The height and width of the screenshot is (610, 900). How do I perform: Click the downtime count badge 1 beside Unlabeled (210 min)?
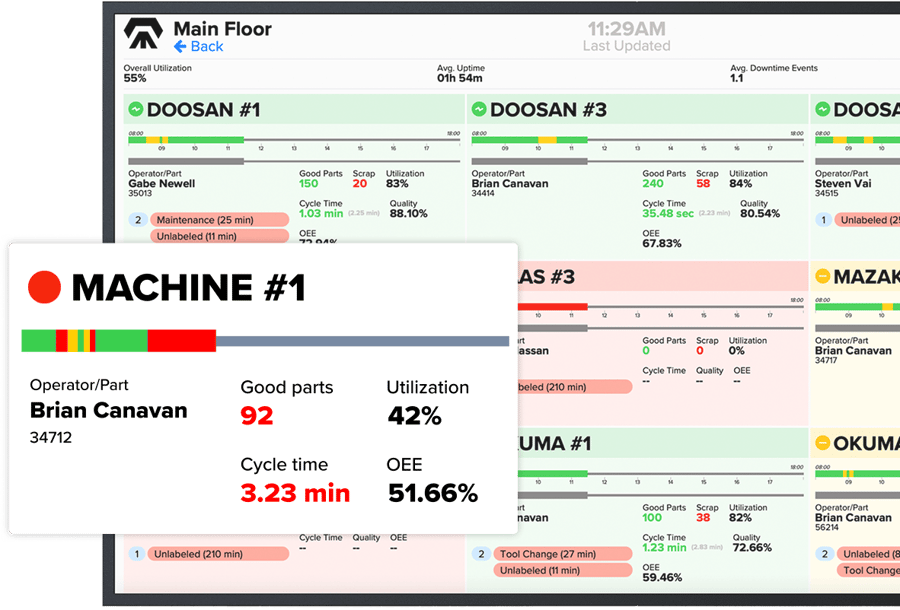136,554
